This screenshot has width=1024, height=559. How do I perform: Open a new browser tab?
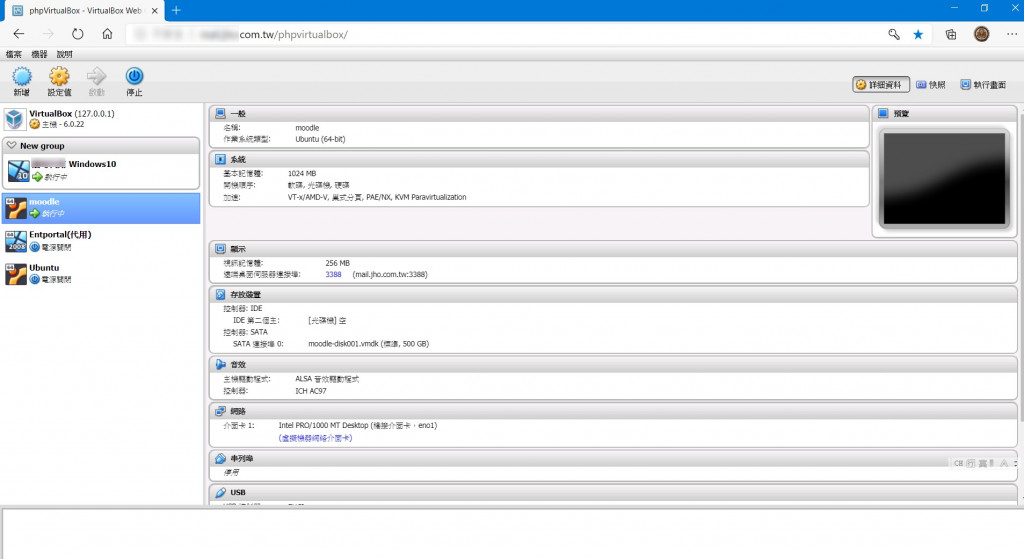176,10
